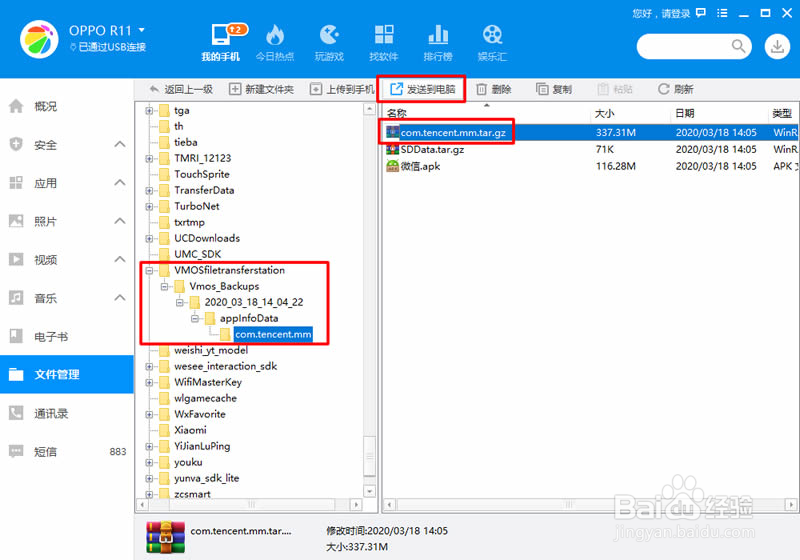Viewport: 800px width, 560px height.
Task: Click the 360 assistant logo
Action: [x=39, y=40]
